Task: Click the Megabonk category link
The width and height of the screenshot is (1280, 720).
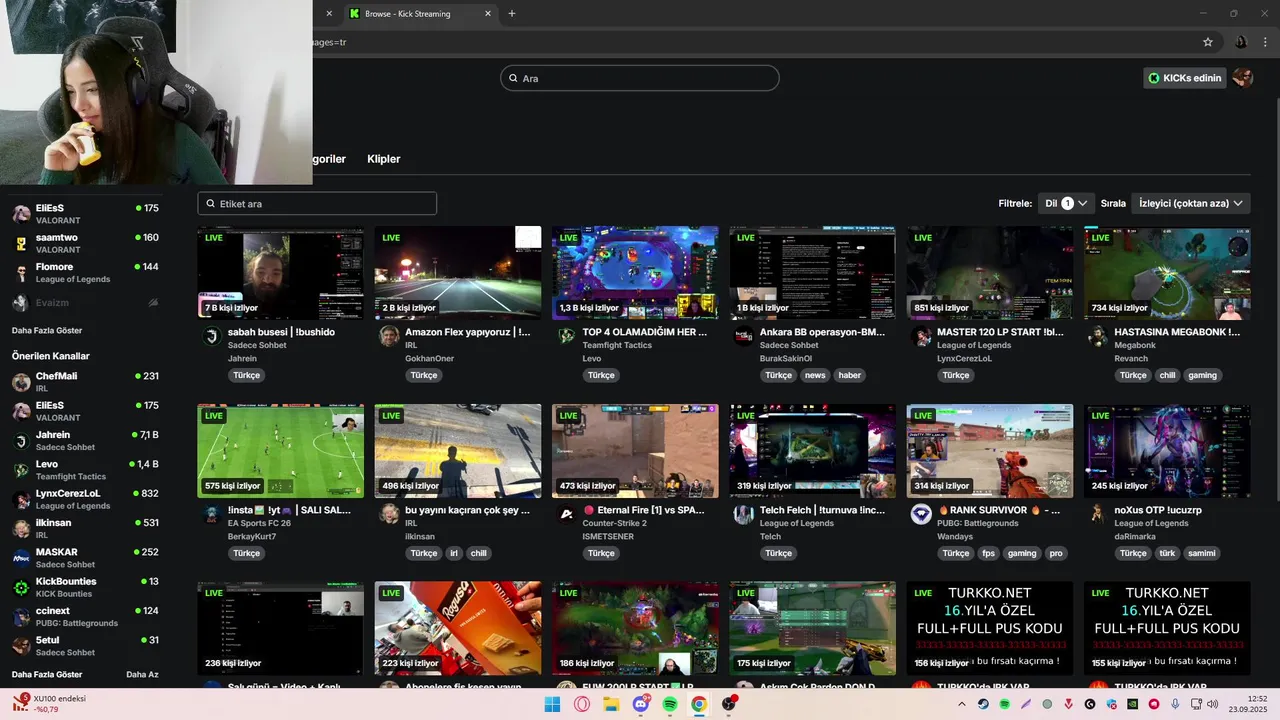Action: [1135, 345]
